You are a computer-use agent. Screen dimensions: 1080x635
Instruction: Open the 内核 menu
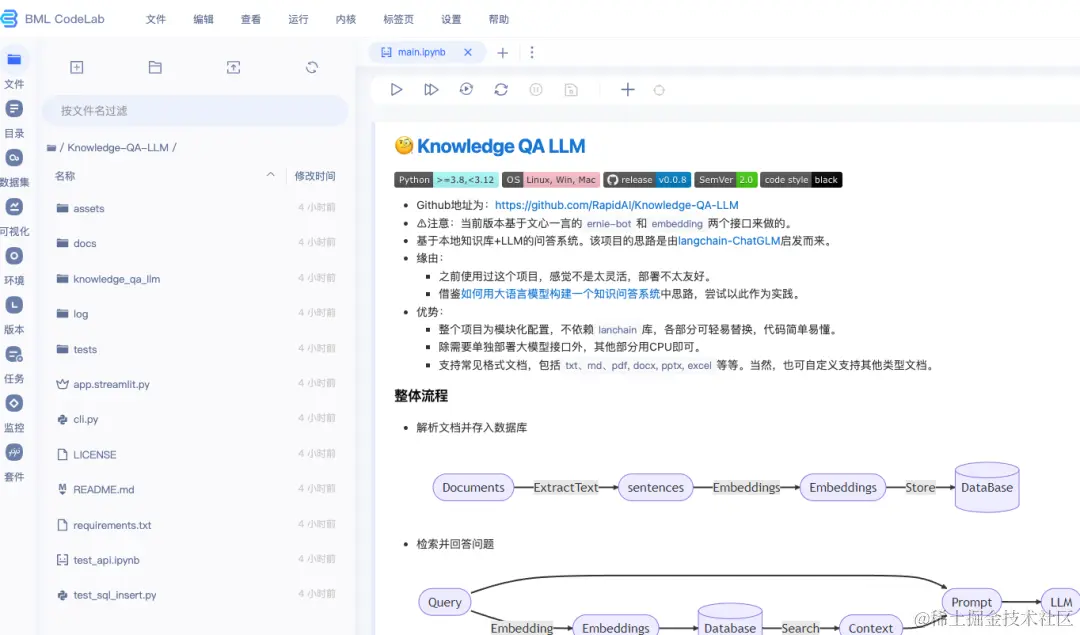(x=346, y=19)
